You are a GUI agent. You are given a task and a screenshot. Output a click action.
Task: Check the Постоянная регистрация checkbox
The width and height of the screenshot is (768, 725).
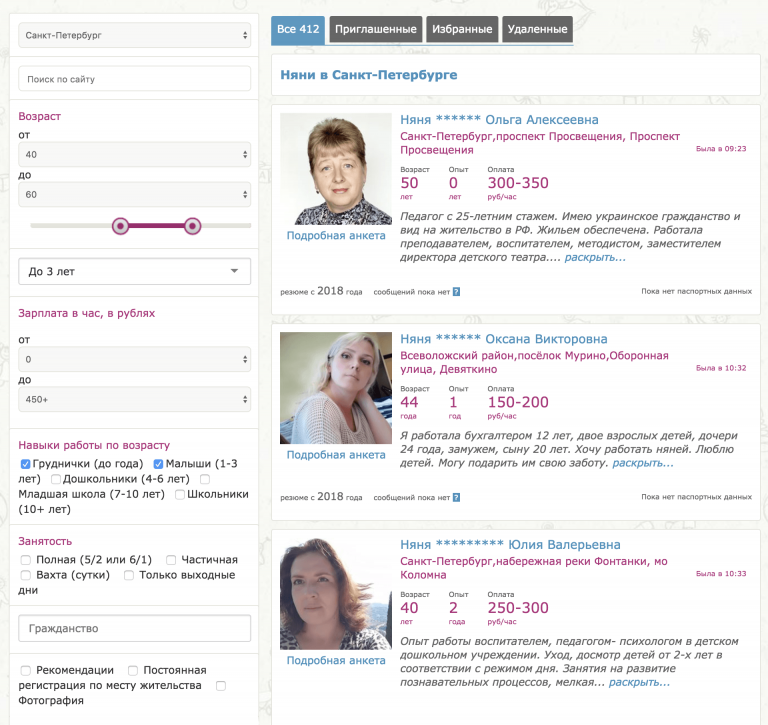point(133,670)
